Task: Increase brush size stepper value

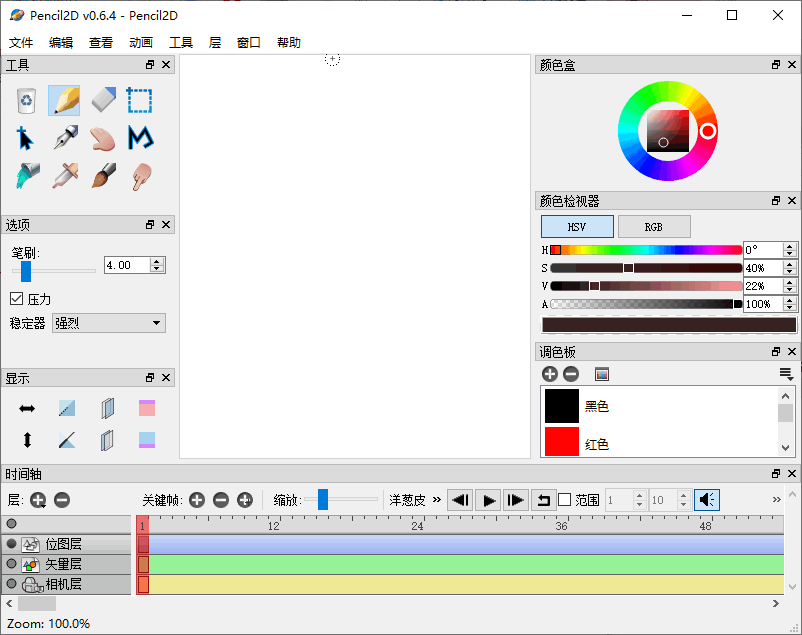Action: pos(158,261)
